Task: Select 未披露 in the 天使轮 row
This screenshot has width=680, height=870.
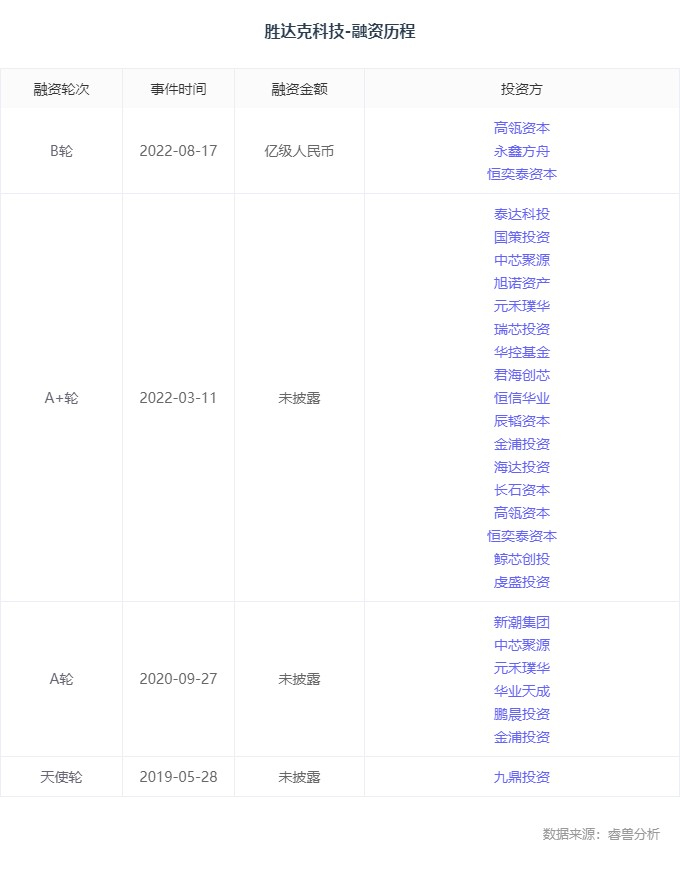Action: (x=299, y=777)
